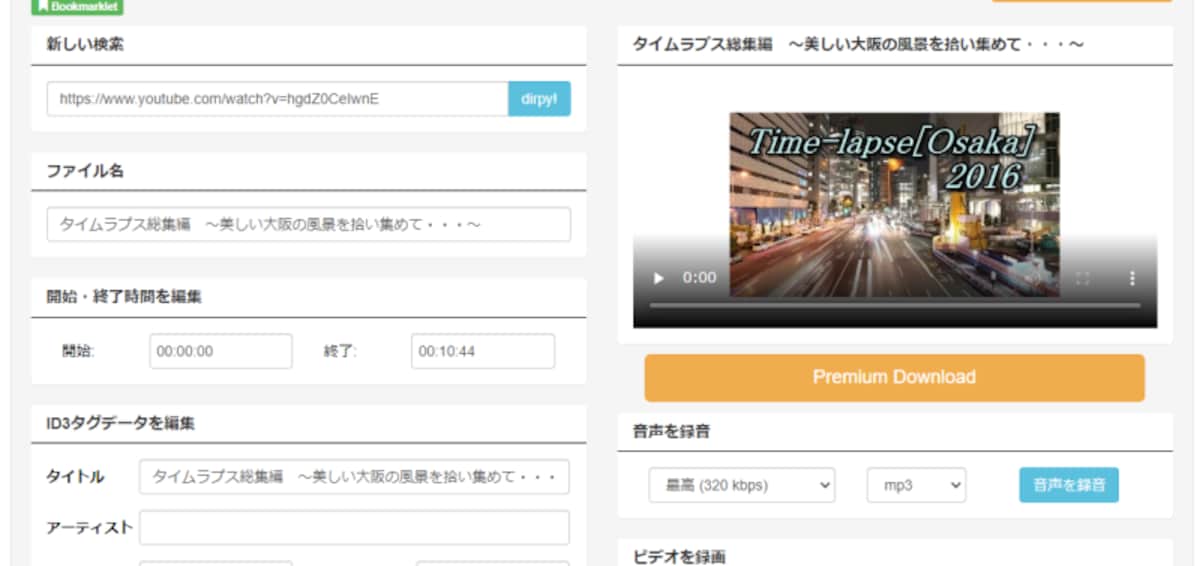The height and width of the screenshot is (566, 1200).
Task: Click the タイトル title input field
Action: click(x=354, y=477)
